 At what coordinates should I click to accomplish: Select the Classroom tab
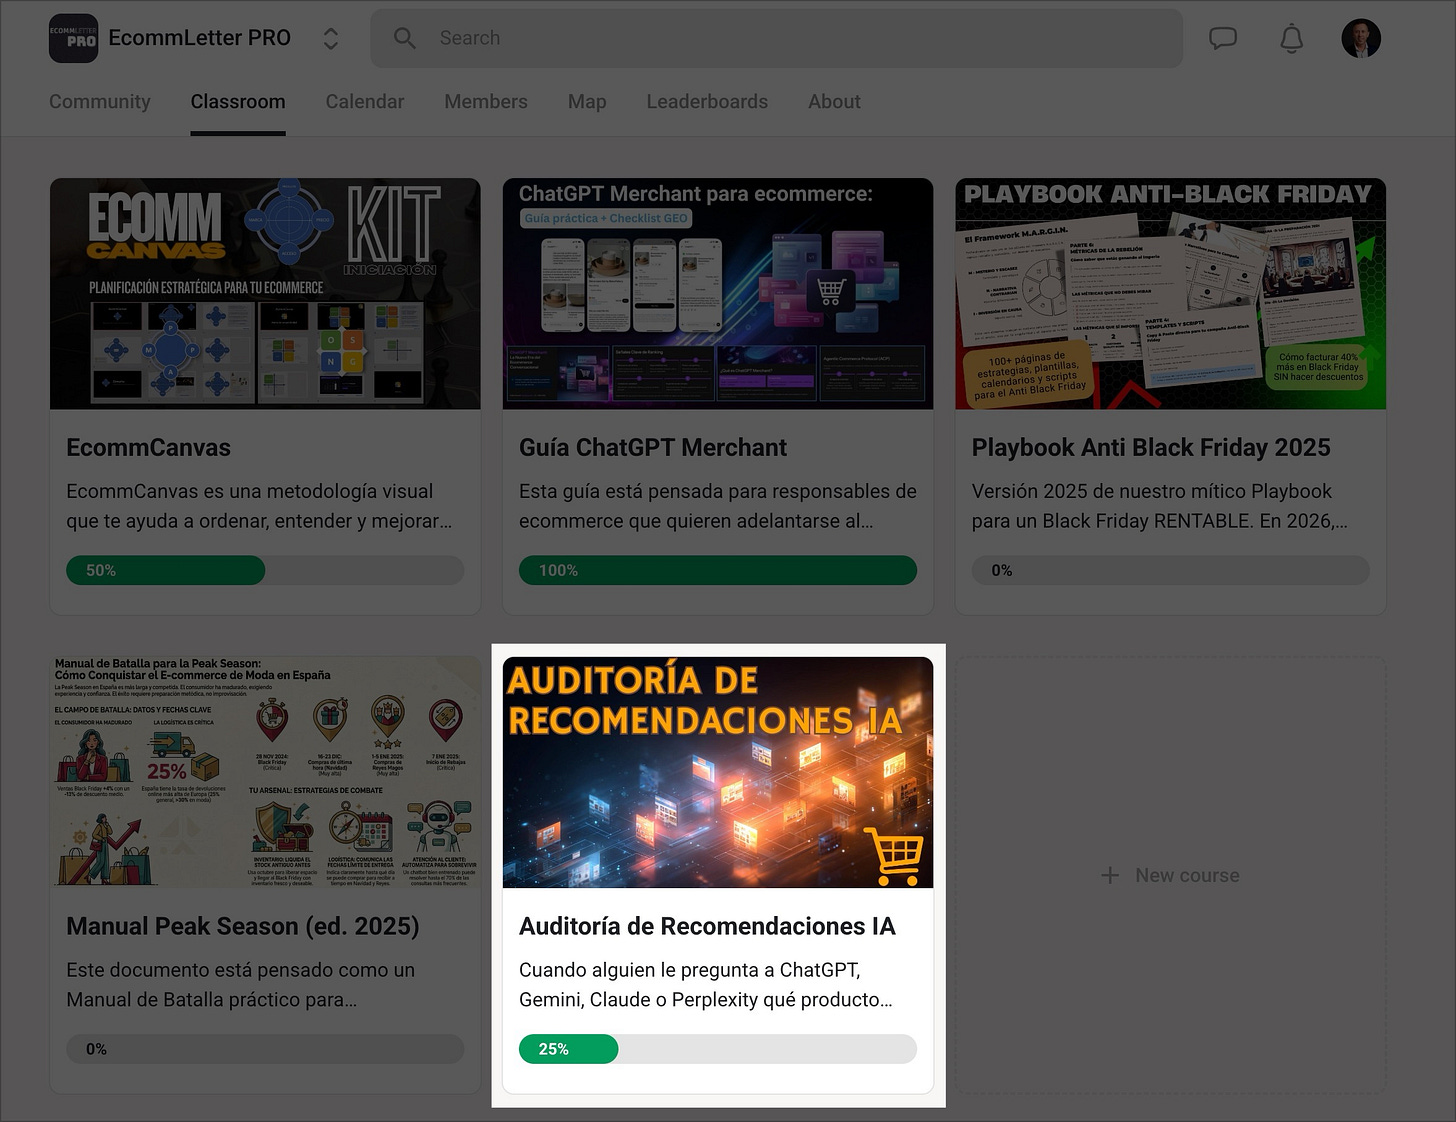[238, 101]
